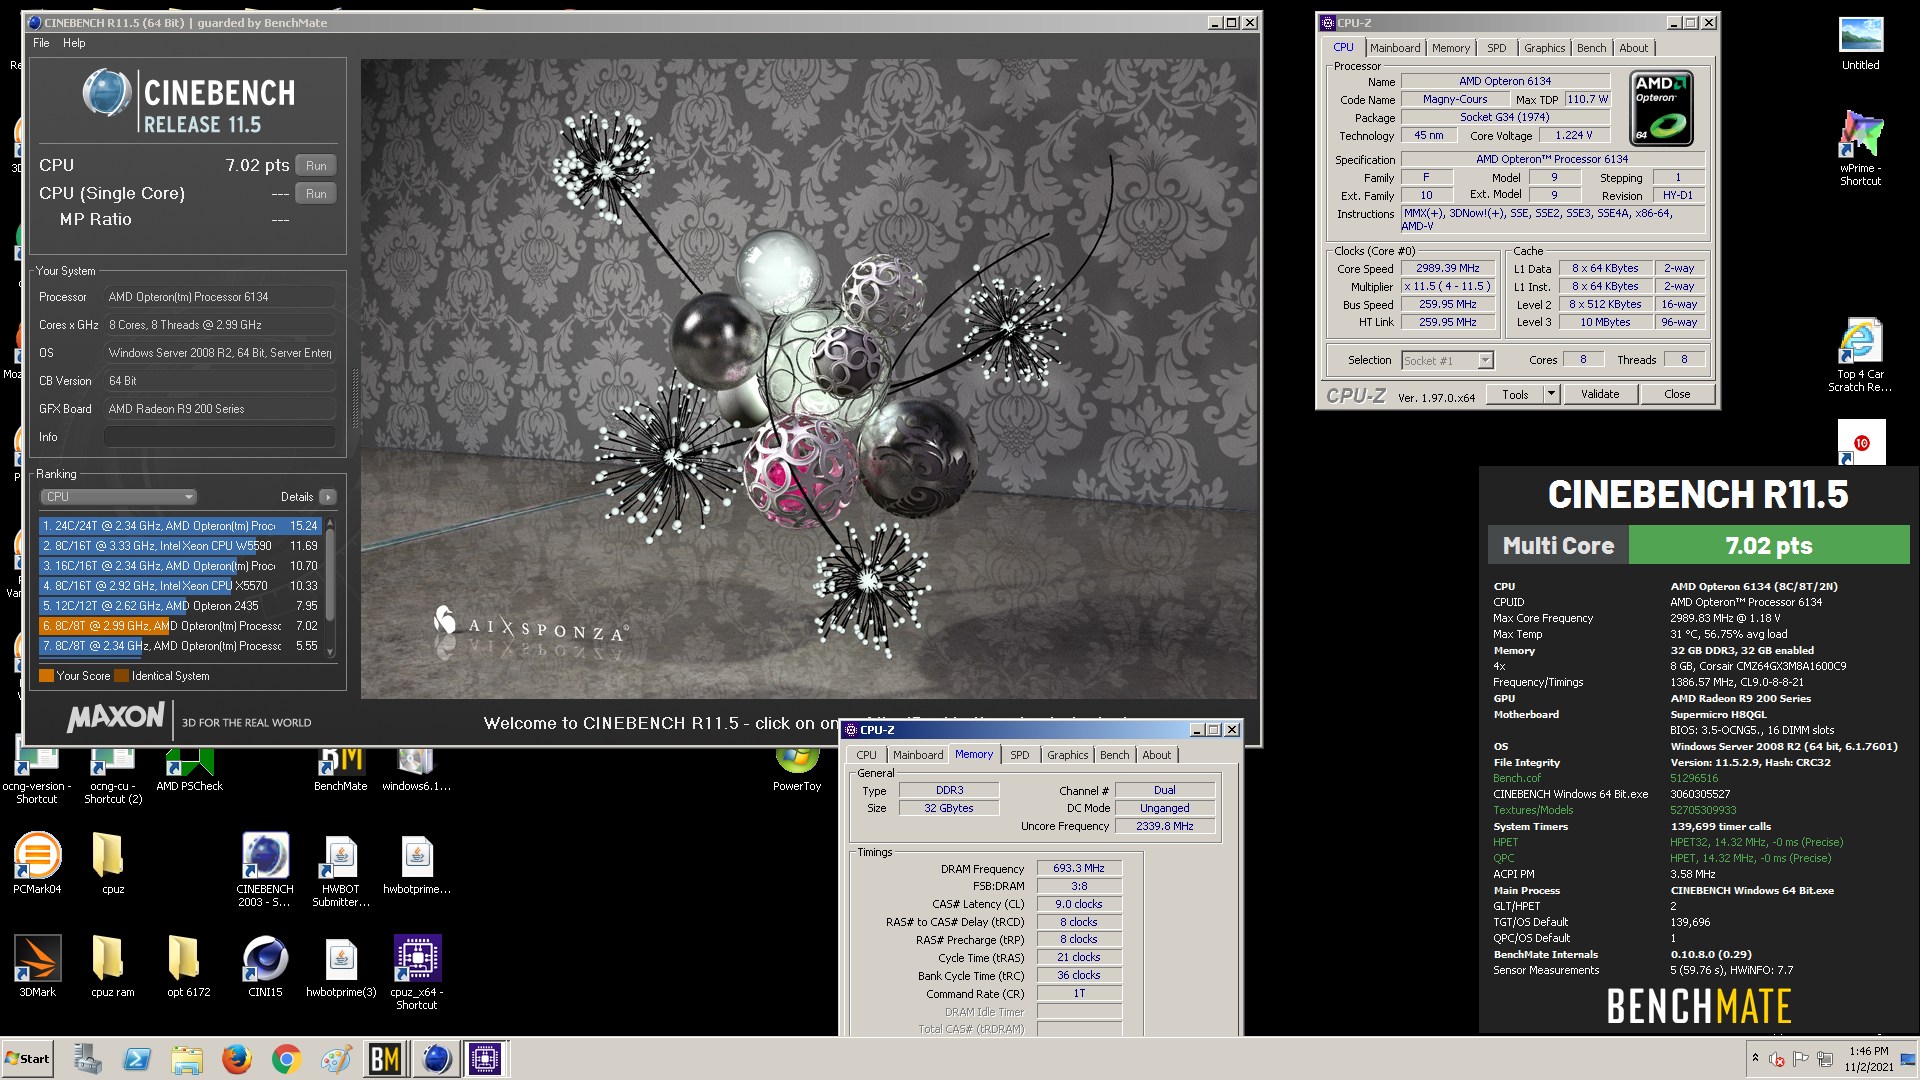
Task: Switch to Cinebench taskbar button
Action: [436, 1059]
